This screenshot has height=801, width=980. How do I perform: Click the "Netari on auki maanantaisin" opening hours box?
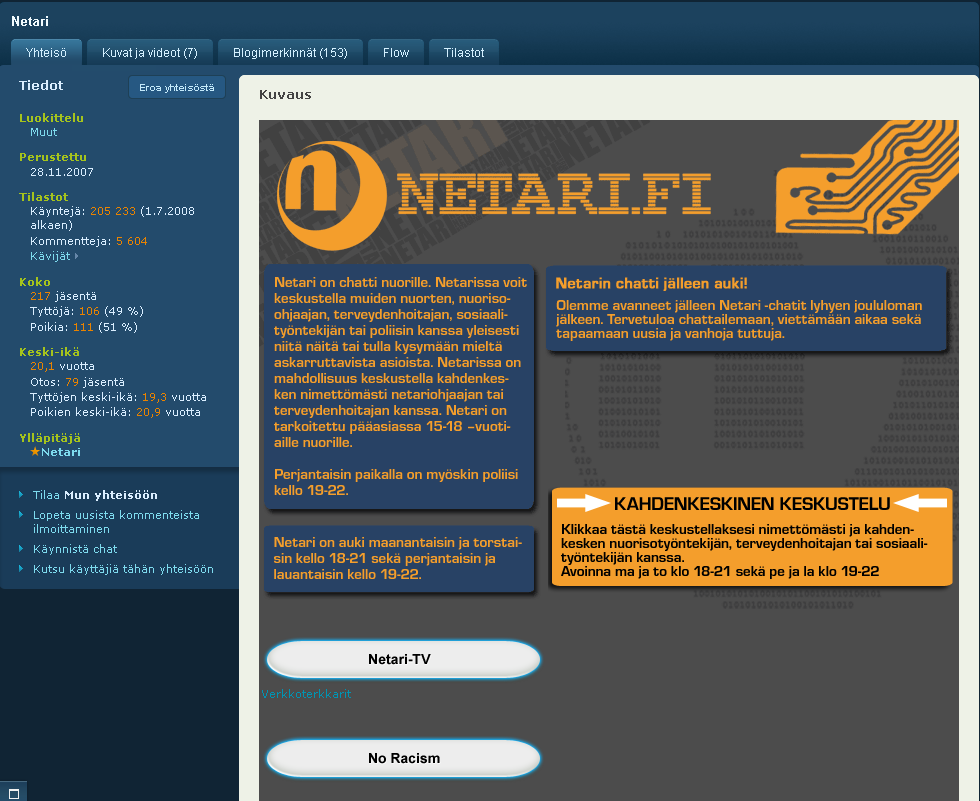[x=399, y=559]
